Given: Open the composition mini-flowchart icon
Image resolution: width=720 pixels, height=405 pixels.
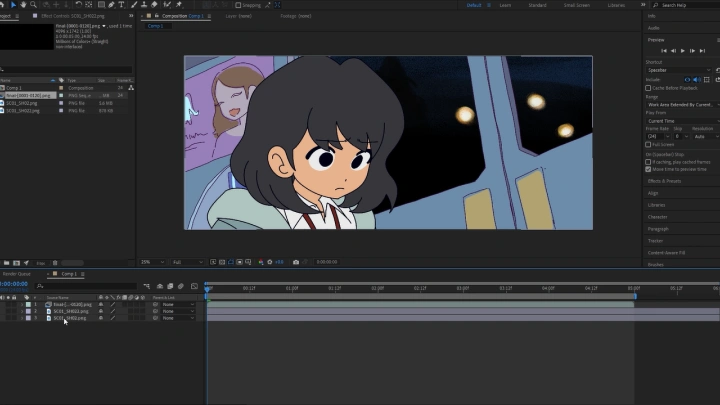Looking at the screenshot, I should [146, 286].
